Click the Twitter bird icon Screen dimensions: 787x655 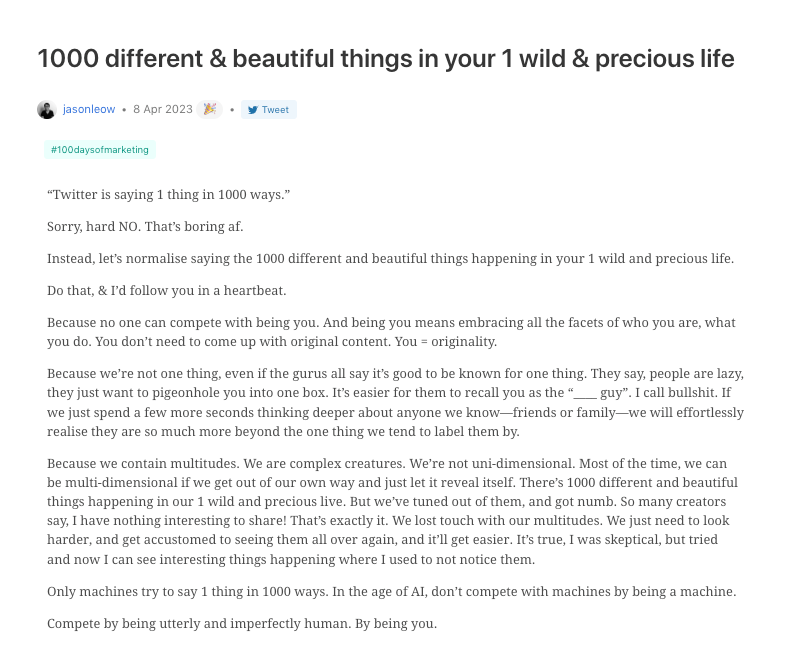click(253, 110)
